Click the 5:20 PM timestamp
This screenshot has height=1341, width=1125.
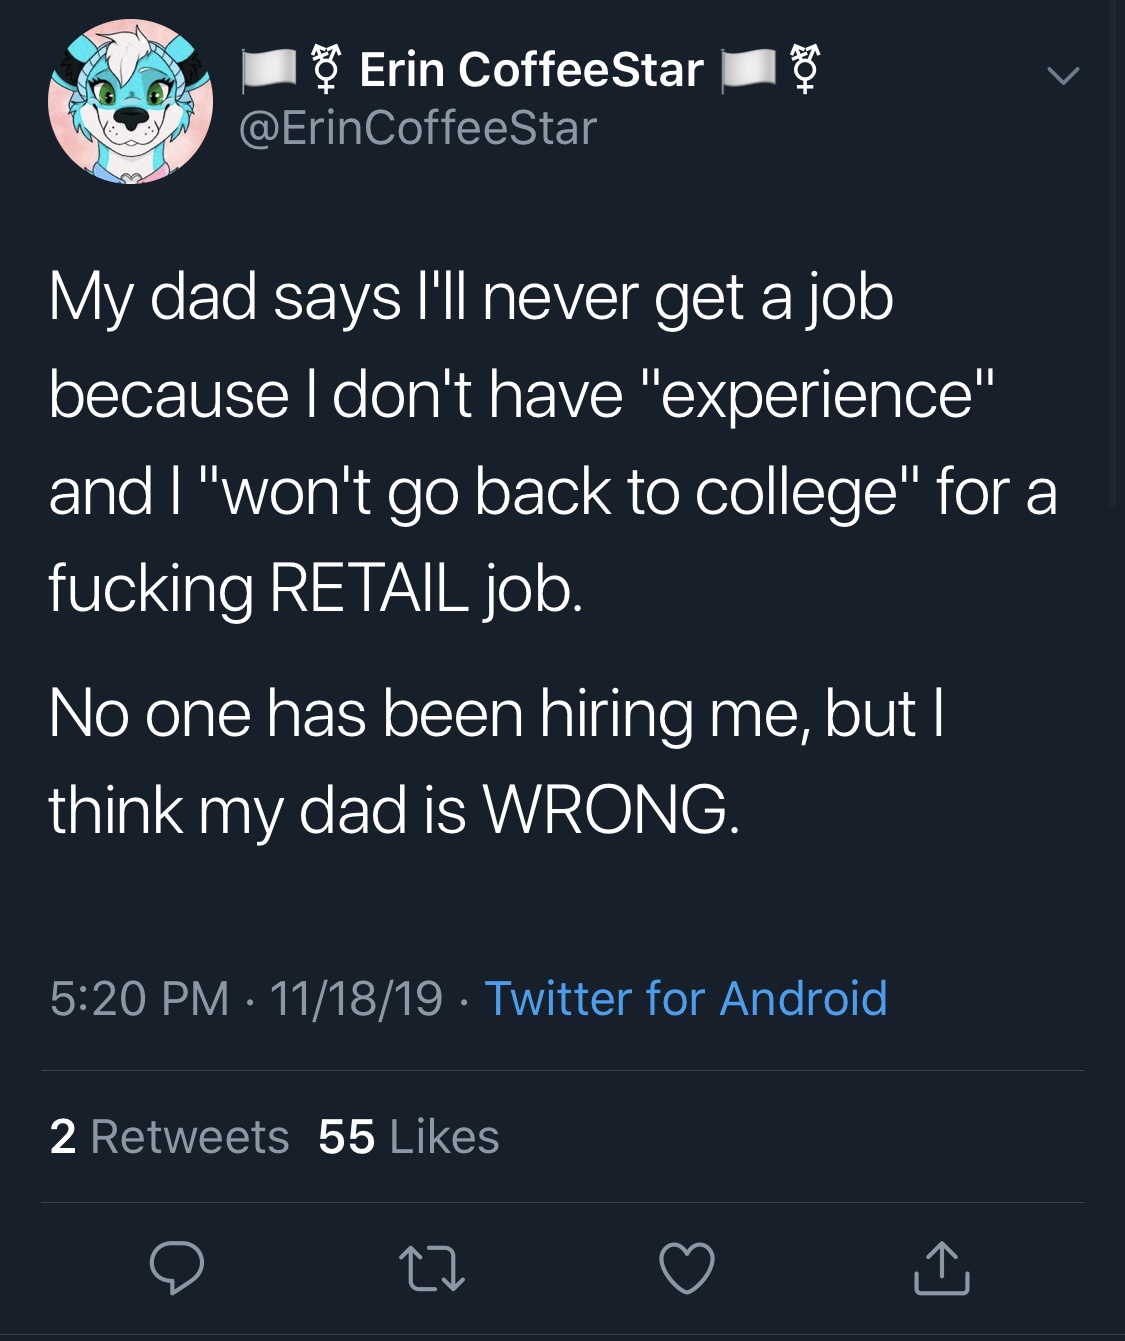139,998
